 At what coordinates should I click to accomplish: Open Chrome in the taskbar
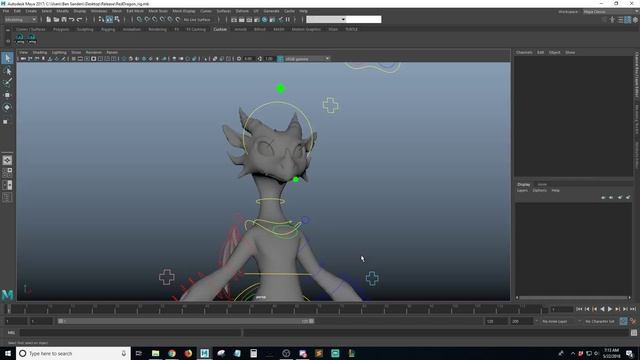(171, 353)
